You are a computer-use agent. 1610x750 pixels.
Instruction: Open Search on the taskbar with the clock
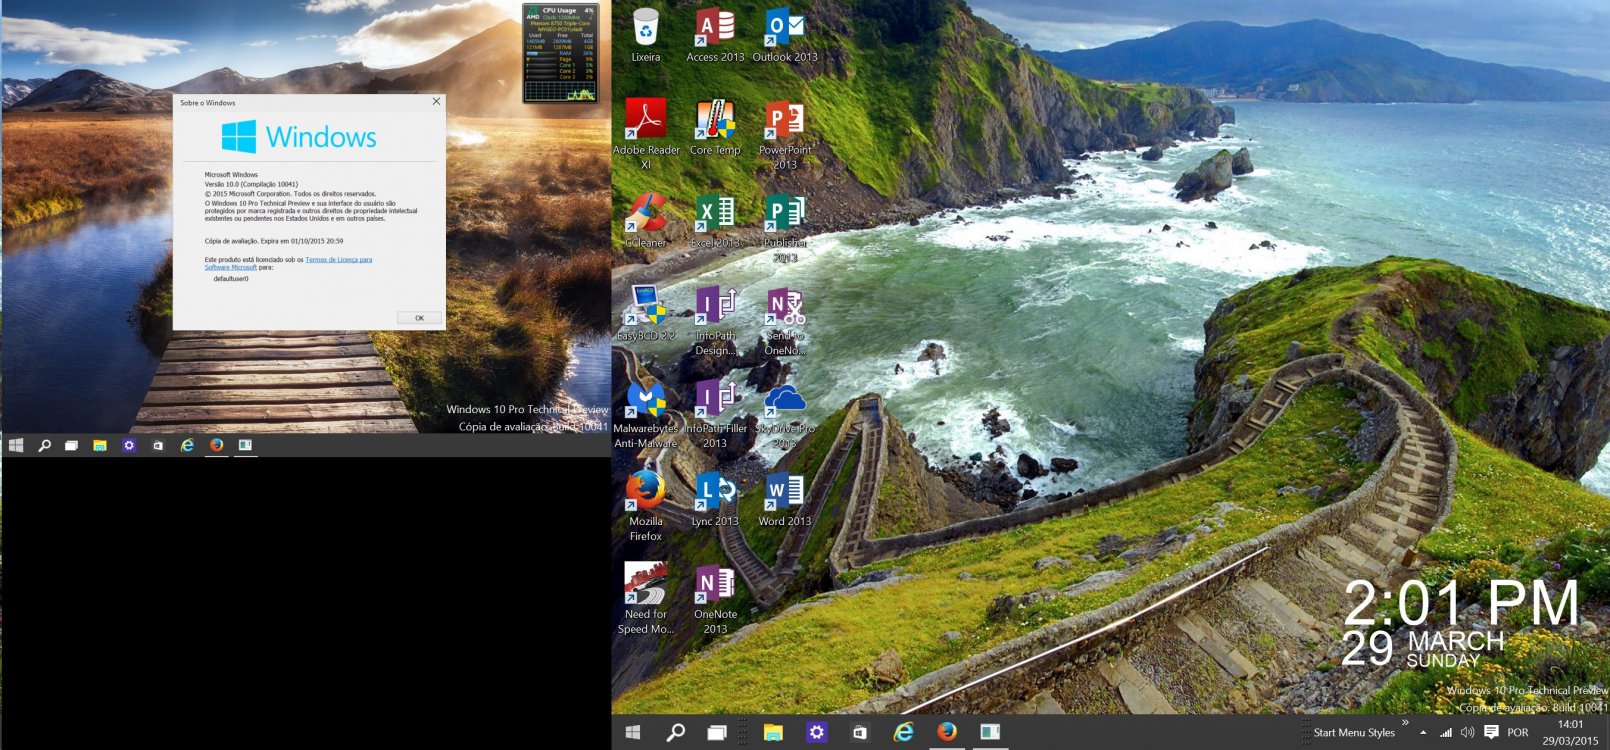[676, 732]
